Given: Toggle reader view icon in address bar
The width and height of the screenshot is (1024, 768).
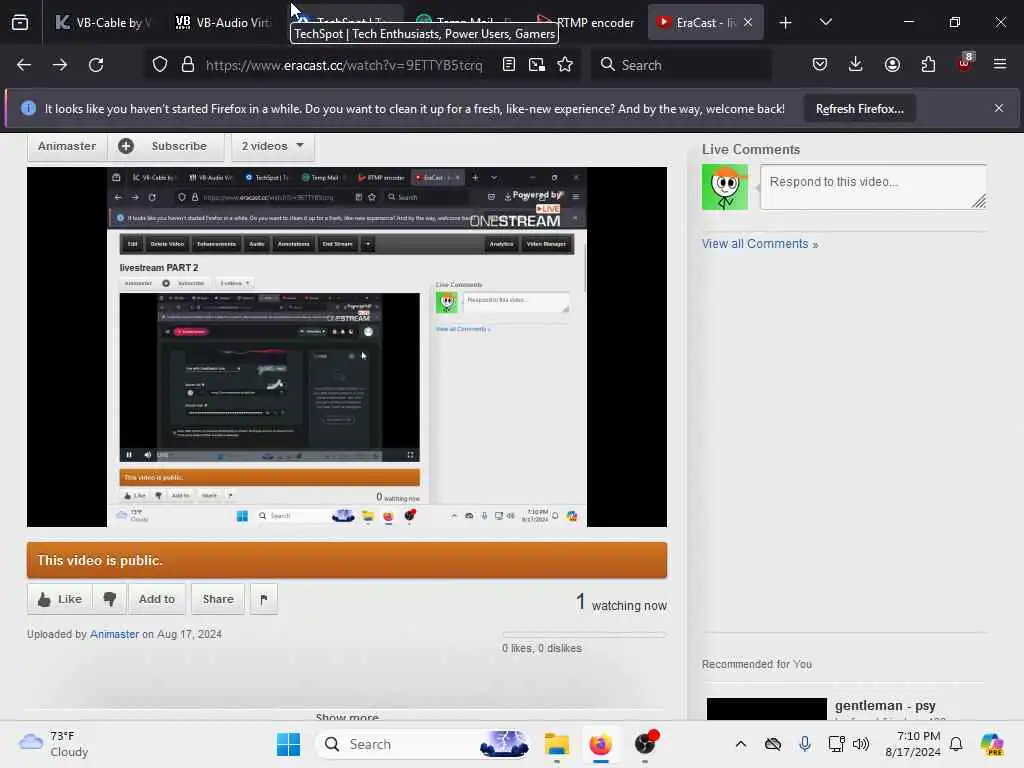Looking at the screenshot, I should [x=509, y=65].
